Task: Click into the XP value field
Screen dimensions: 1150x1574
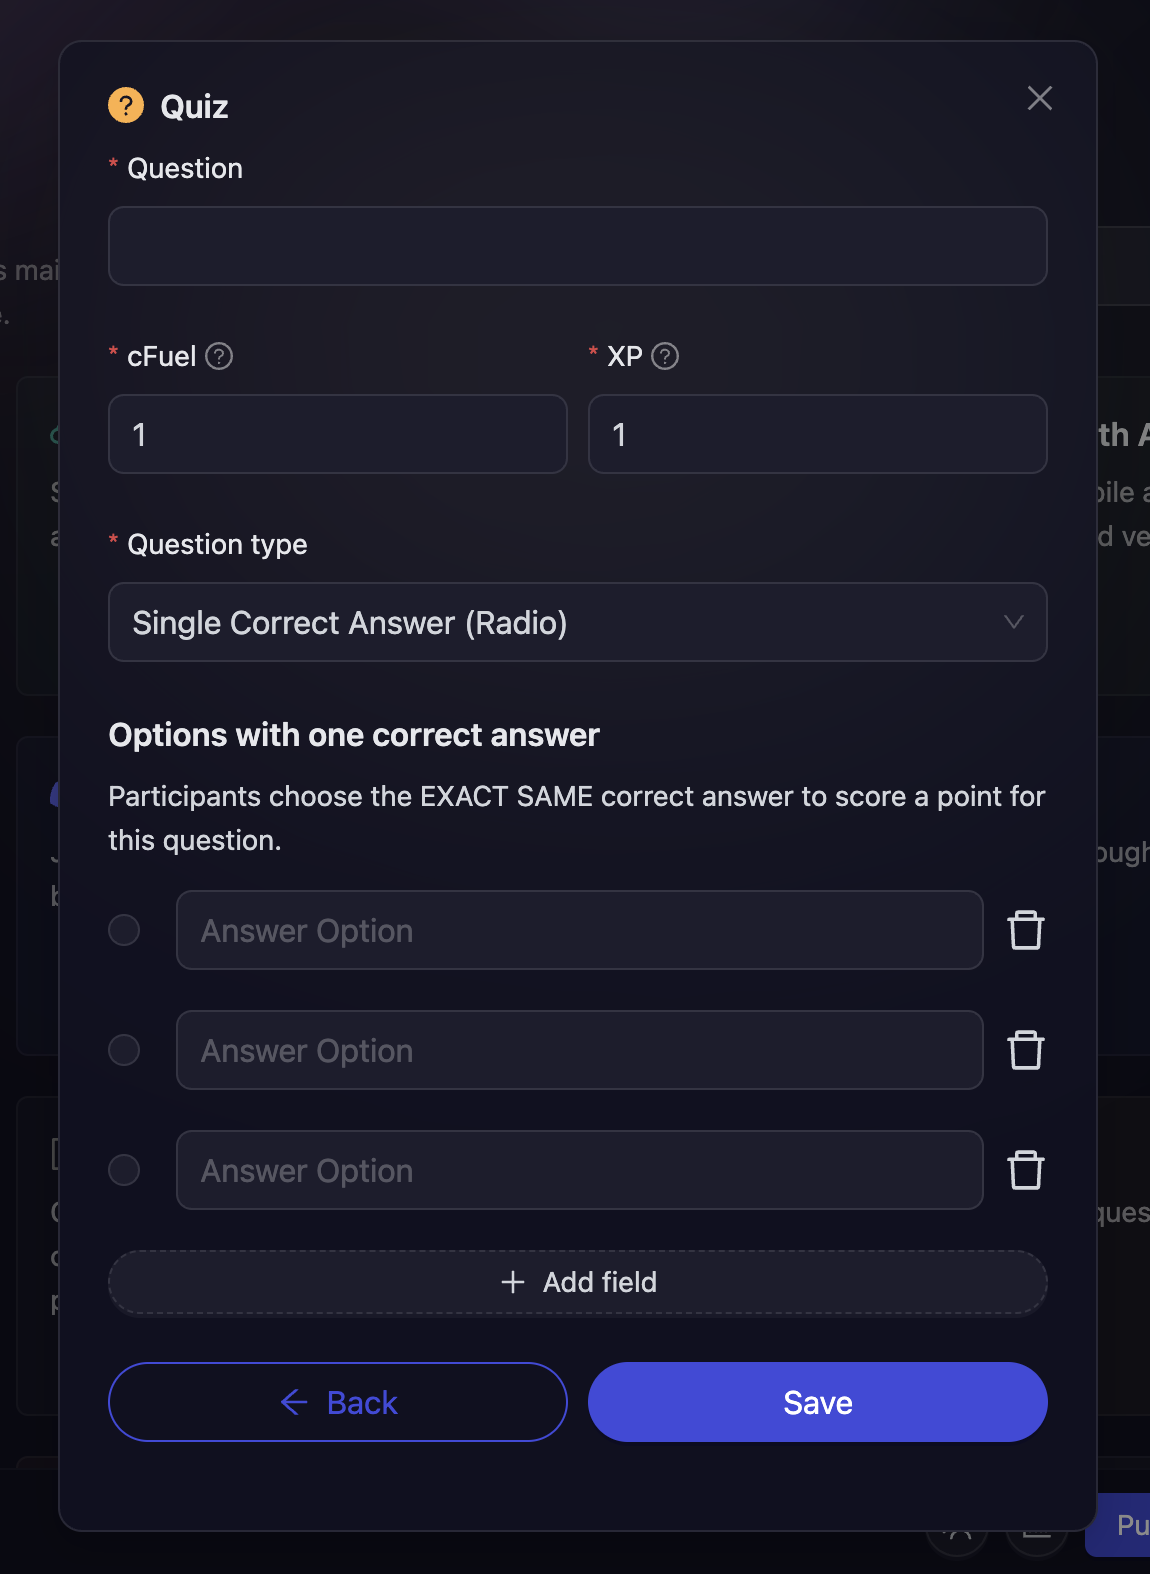Action: click(818, 434)
